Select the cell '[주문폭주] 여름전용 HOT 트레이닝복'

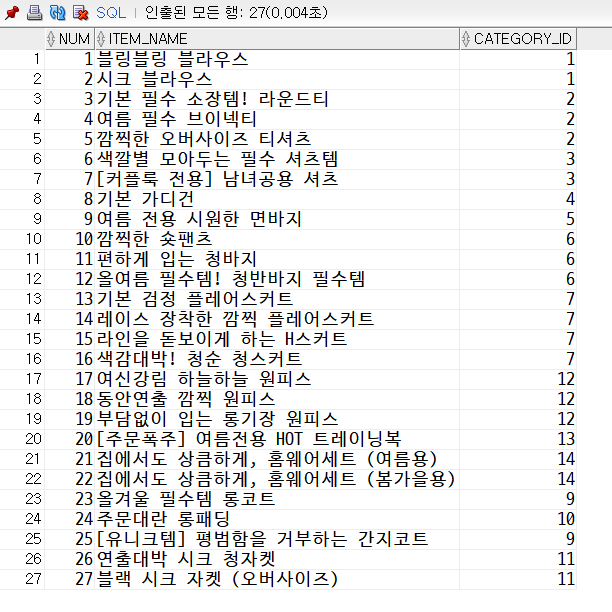click(x=277, y=439)
